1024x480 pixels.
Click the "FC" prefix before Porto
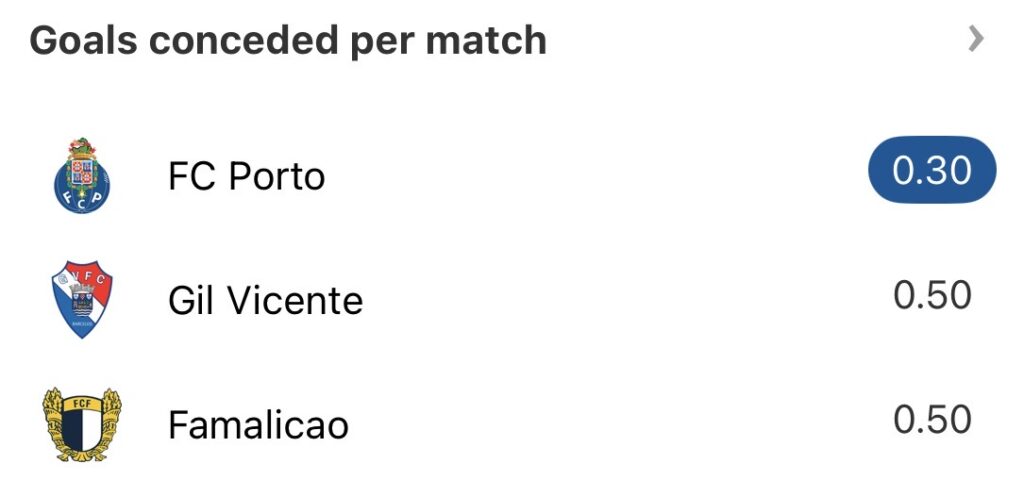pos(191,177)
